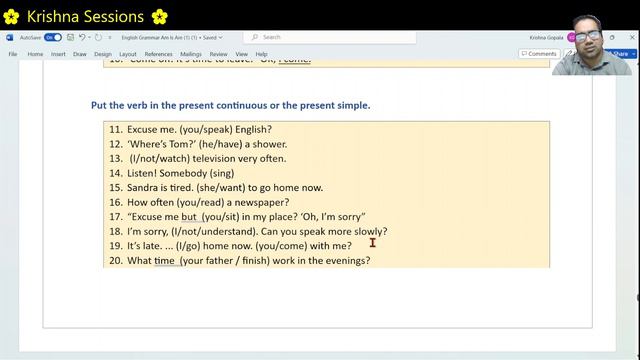The image size is (640, 360).
Task: Open the Insert ribbon tab
Action: (x=58, y=54)
